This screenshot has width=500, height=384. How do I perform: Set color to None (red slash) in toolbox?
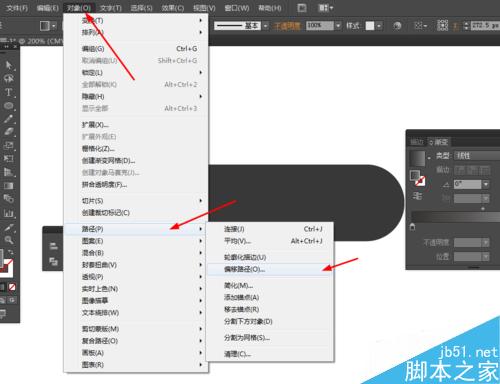tap(12, 287)
